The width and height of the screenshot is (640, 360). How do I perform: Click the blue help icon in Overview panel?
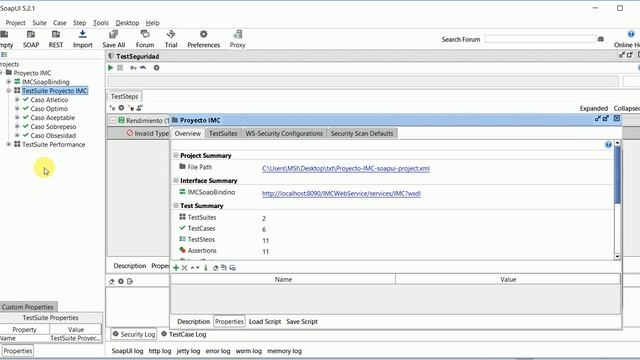[x=608, y=144]
